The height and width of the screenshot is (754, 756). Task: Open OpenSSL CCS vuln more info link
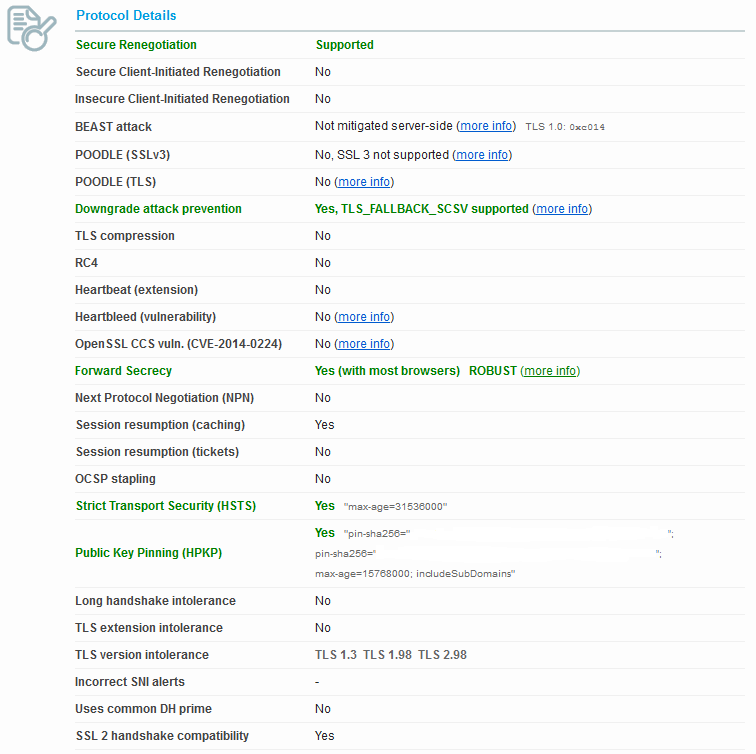click(x=364, y=344)
